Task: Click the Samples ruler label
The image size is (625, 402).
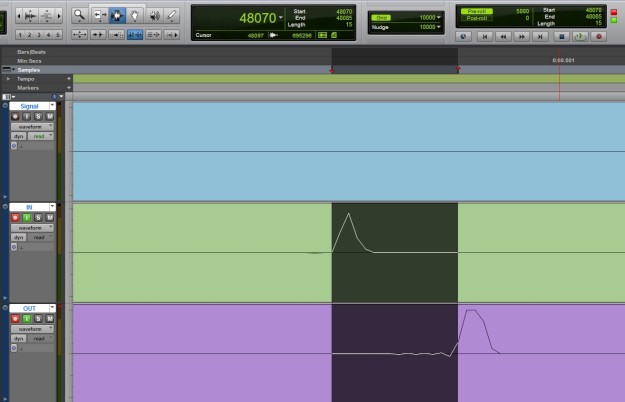Action: tap(28, 70)
